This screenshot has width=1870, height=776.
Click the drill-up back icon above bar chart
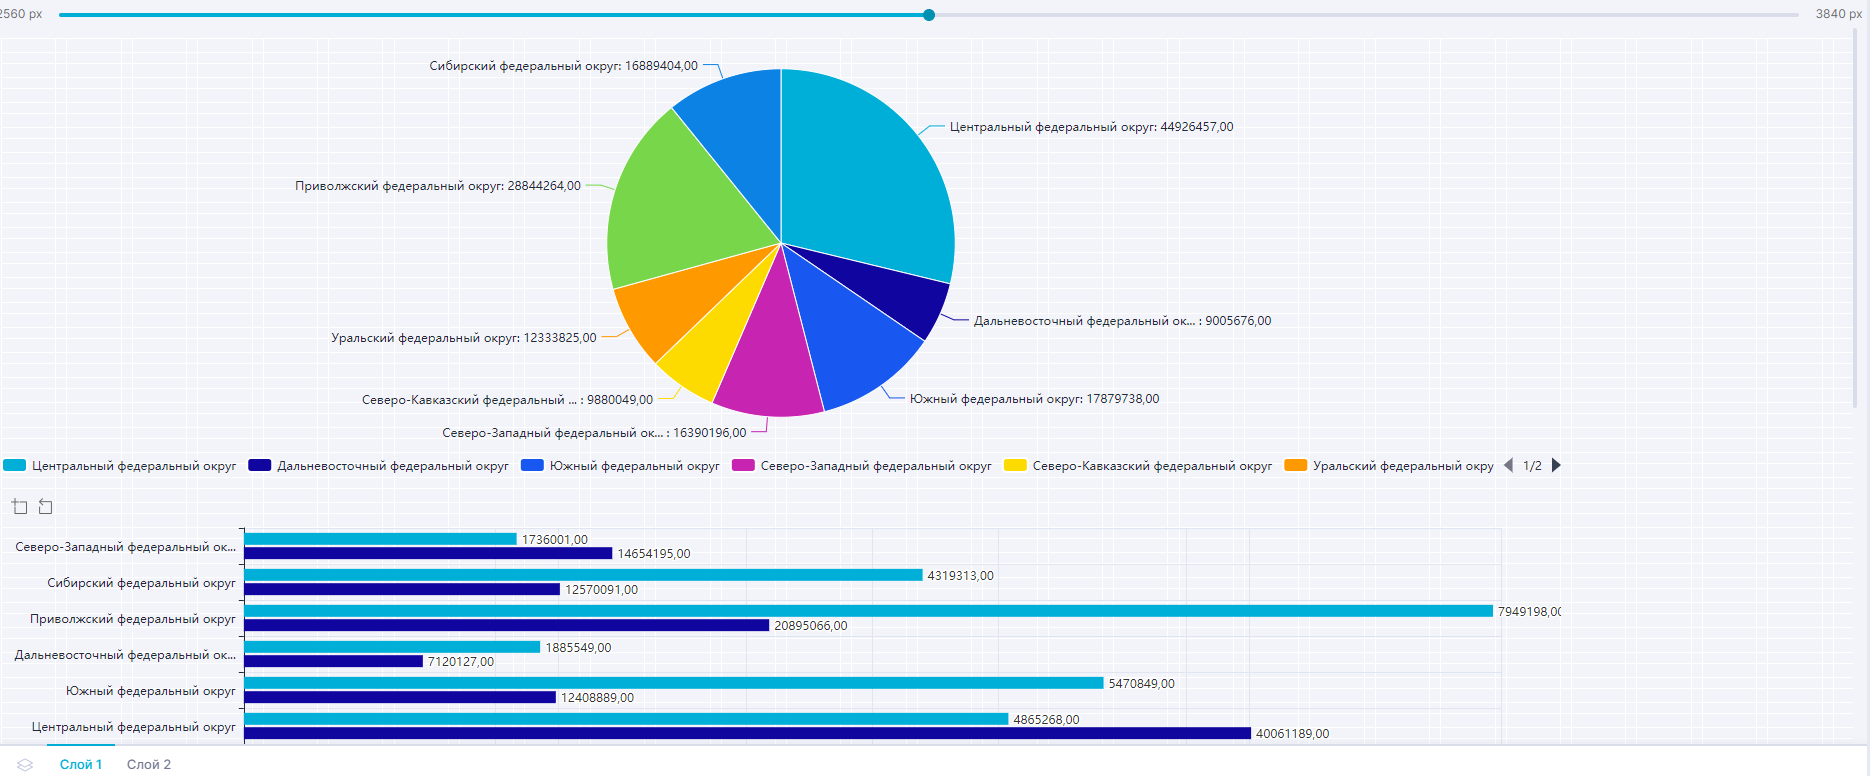click(x=46, y=507)
